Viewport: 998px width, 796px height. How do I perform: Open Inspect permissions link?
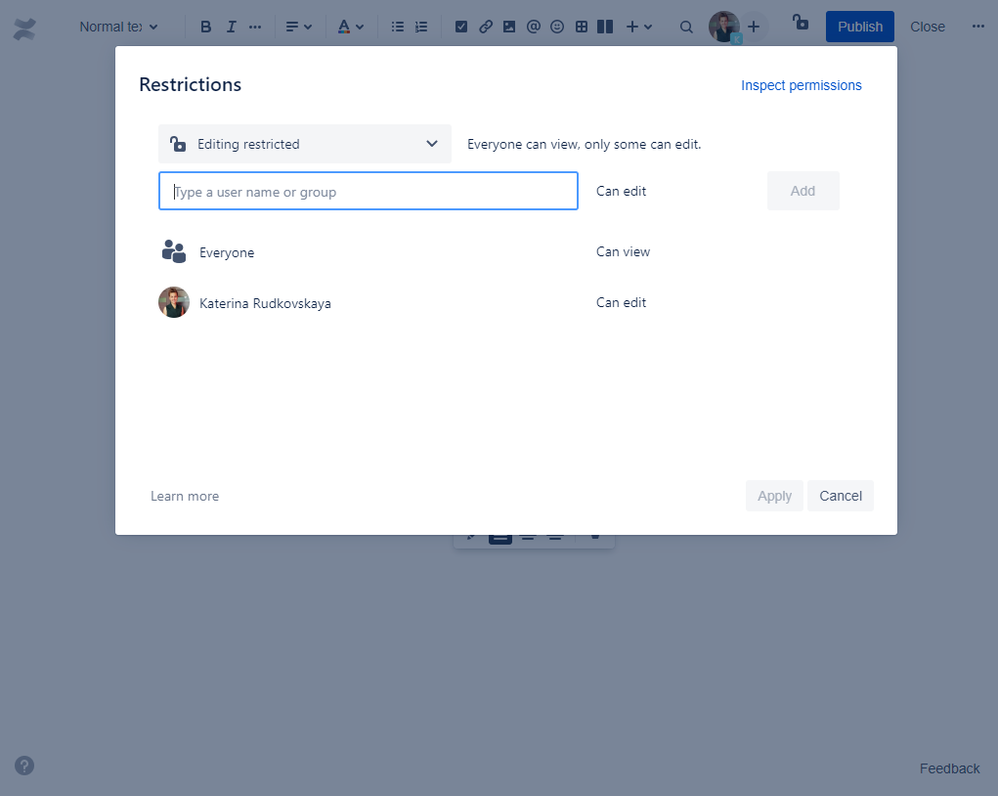coord(801,85)
